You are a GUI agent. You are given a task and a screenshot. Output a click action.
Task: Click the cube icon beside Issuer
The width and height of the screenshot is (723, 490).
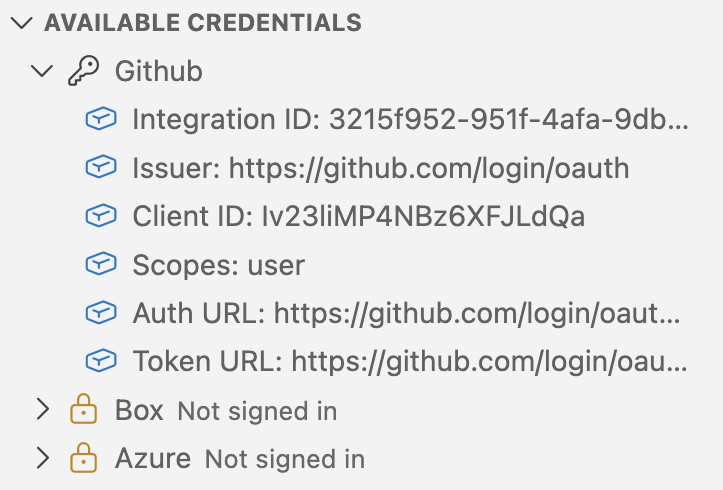point(99,168)
